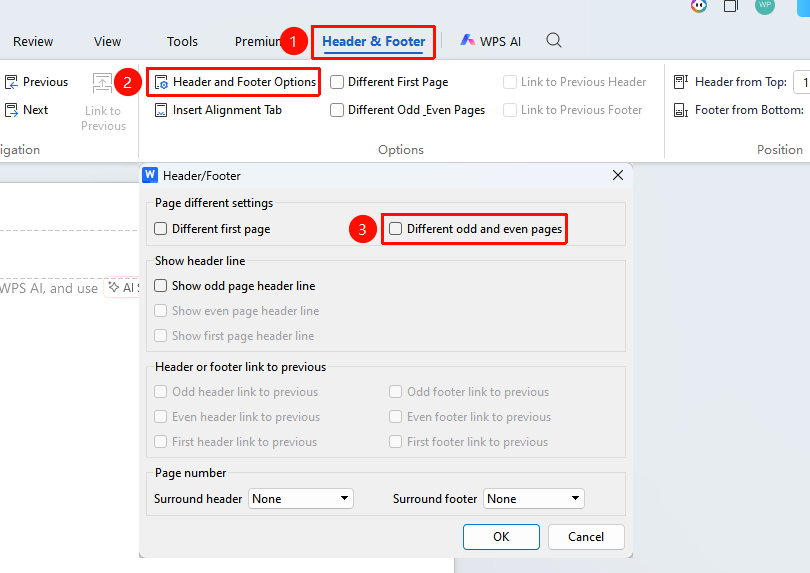Click the Link to Previous icon
The image size is (810, 573).
coord(102,83)
